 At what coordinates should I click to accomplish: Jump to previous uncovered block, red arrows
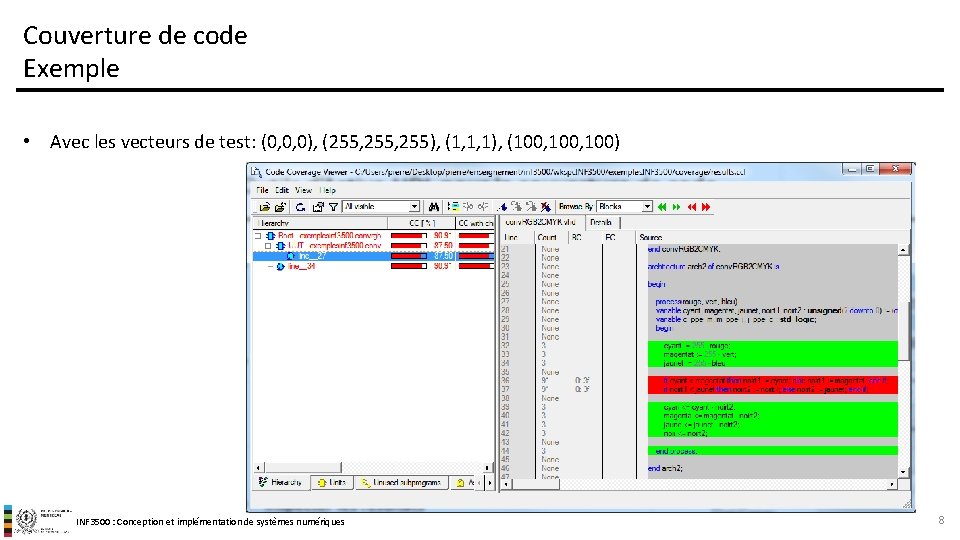(692, 207)
